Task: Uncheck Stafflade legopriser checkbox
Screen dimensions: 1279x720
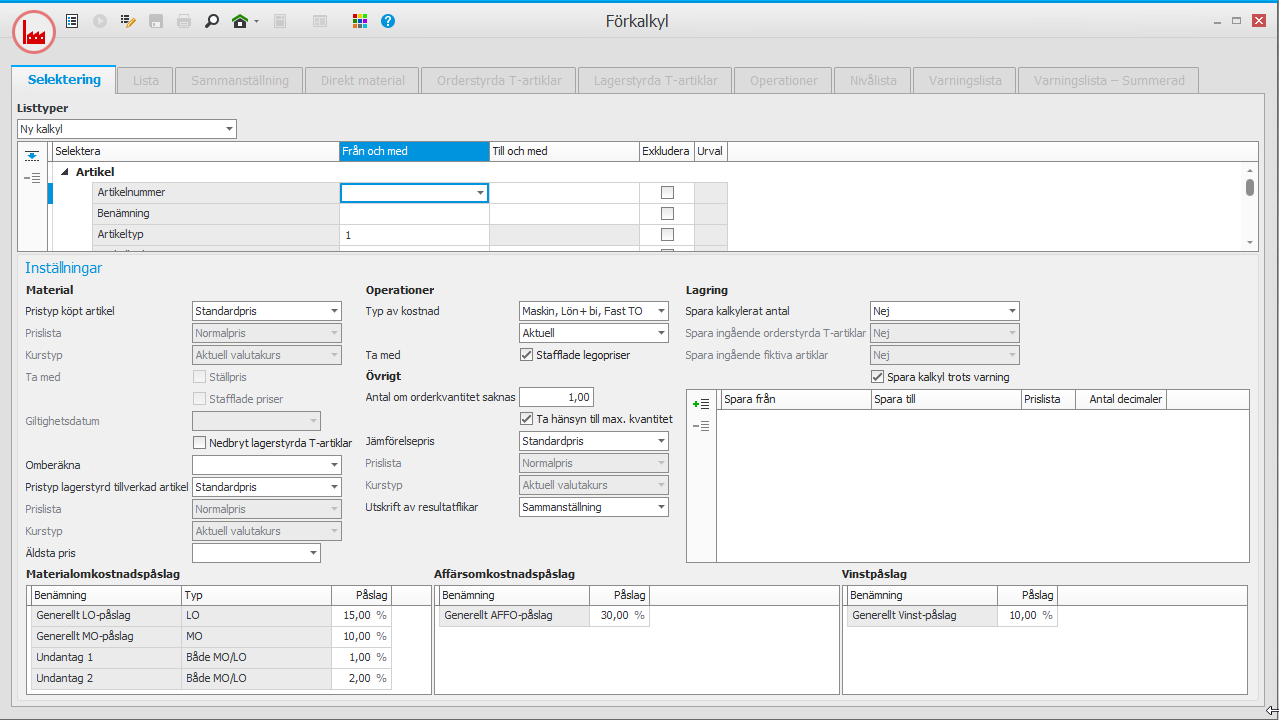Action: 527,355
